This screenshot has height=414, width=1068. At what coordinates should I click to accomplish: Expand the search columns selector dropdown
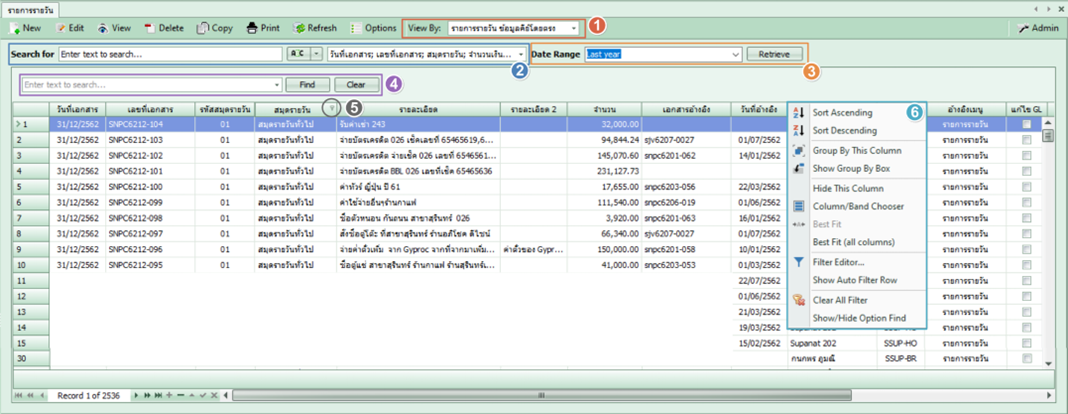click(521, 54)
